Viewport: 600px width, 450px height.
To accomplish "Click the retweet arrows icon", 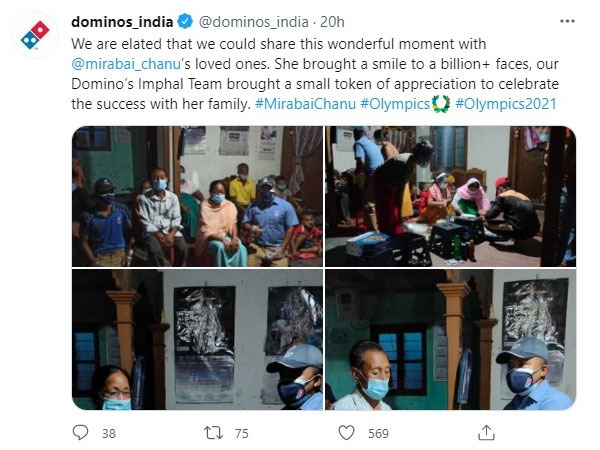I will click(213, 432).
